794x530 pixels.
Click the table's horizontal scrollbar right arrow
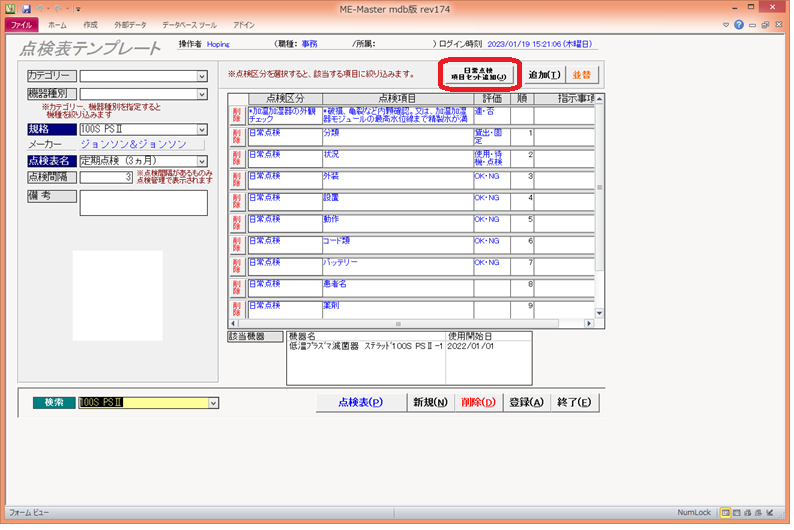(x=589, y=323)
